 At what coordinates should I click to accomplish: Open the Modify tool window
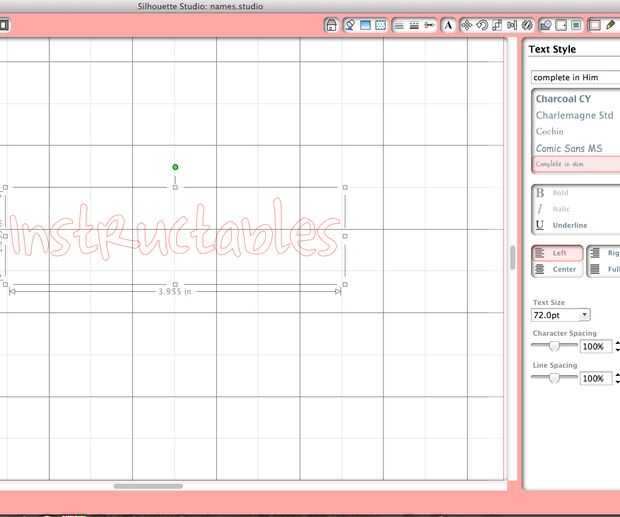pos(546,25)
